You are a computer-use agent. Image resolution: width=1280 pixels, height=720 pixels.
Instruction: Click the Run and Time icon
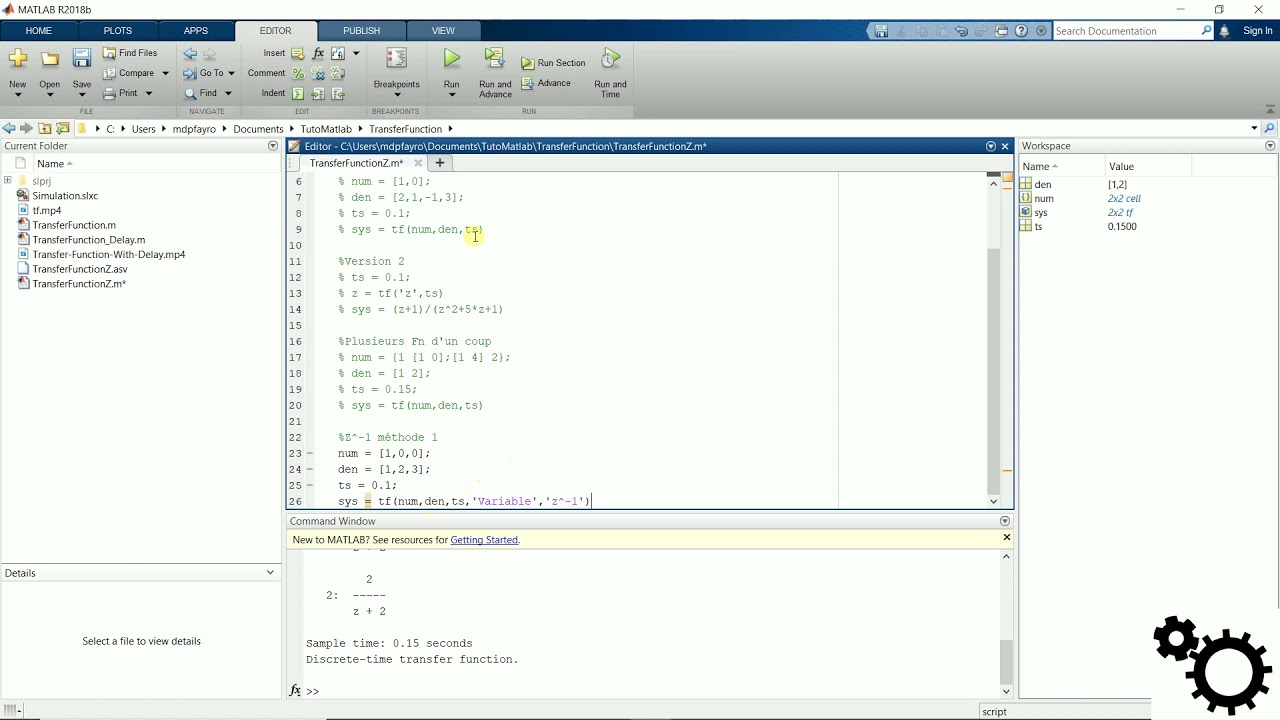(x=610, y=59)
